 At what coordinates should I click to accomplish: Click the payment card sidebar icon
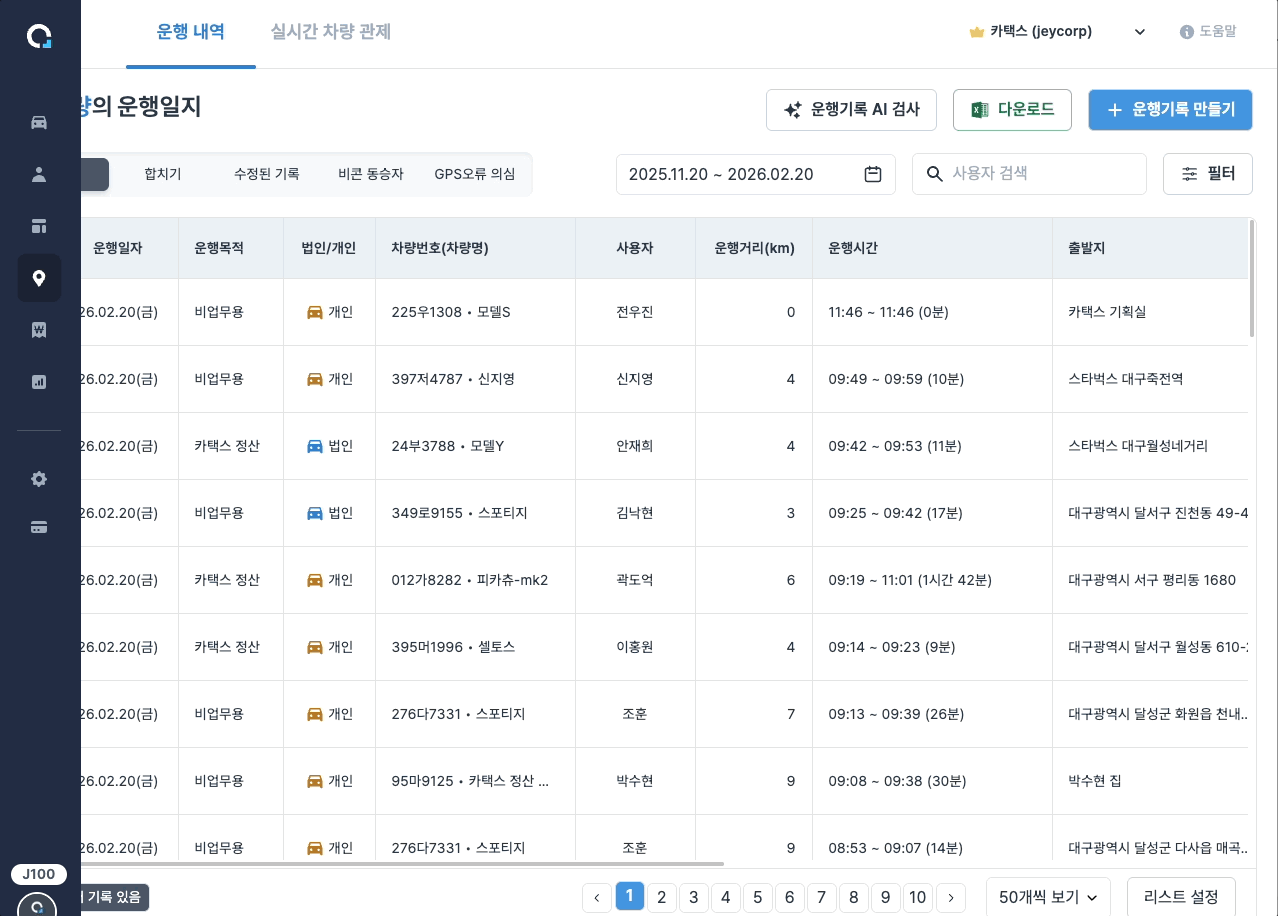point(38,527)
